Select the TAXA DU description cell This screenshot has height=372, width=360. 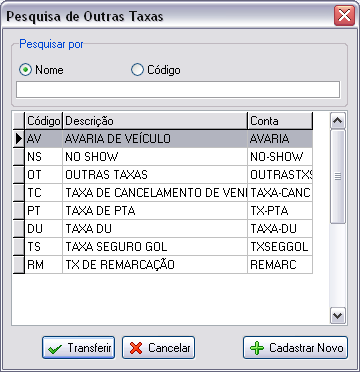point(155,229)
